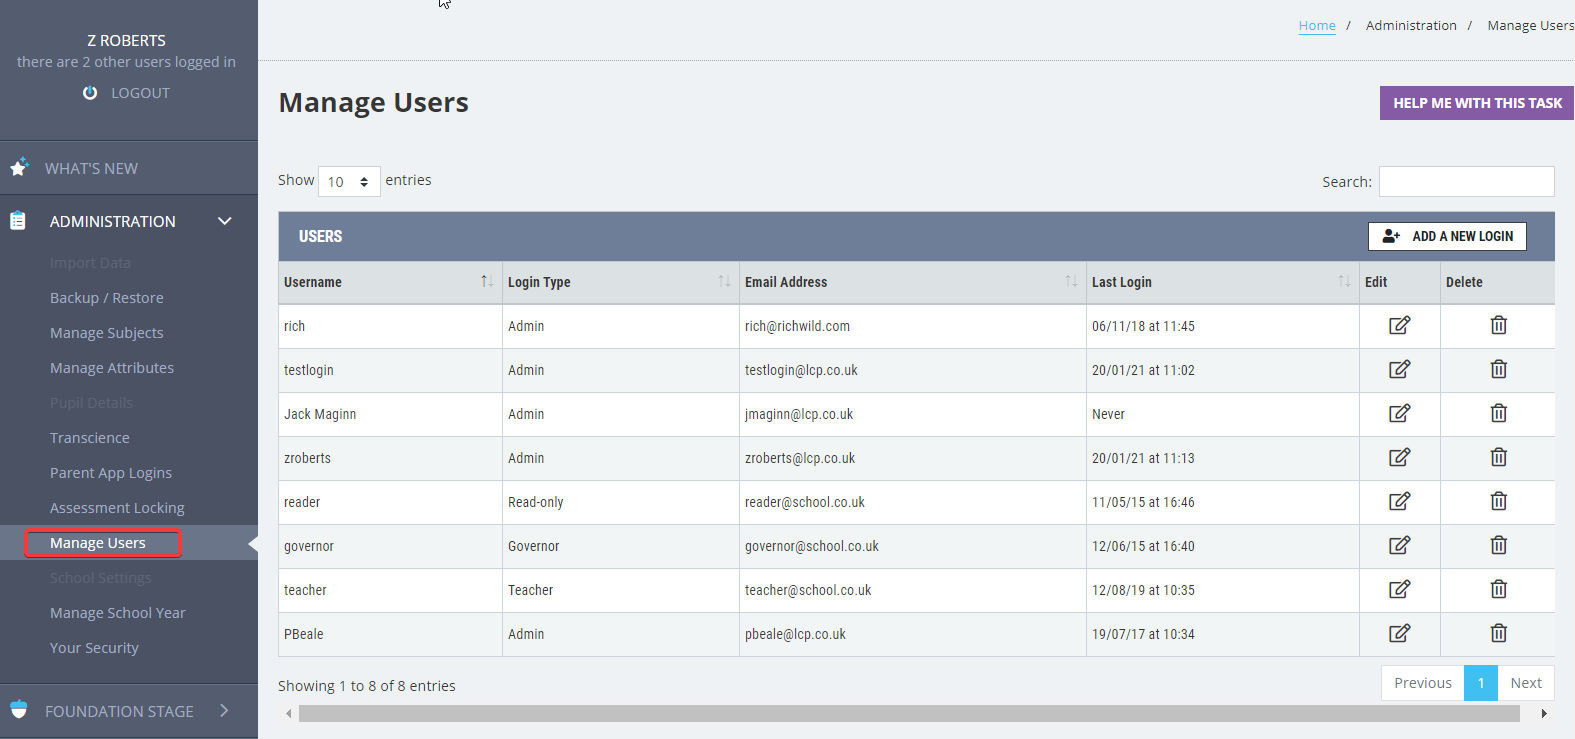Delete the testlogin user via trash icon
This screenshot has height=739, width=1575.
[1498, 369]
